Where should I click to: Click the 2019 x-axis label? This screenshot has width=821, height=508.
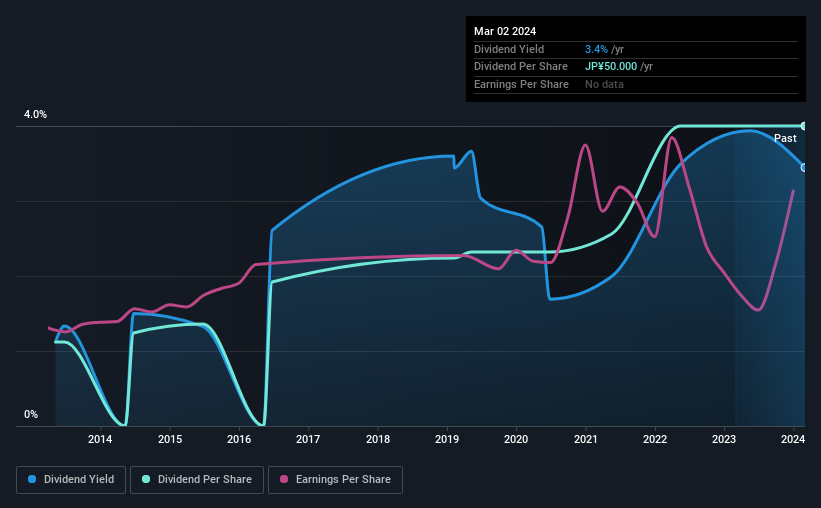(x=447, y=439)
